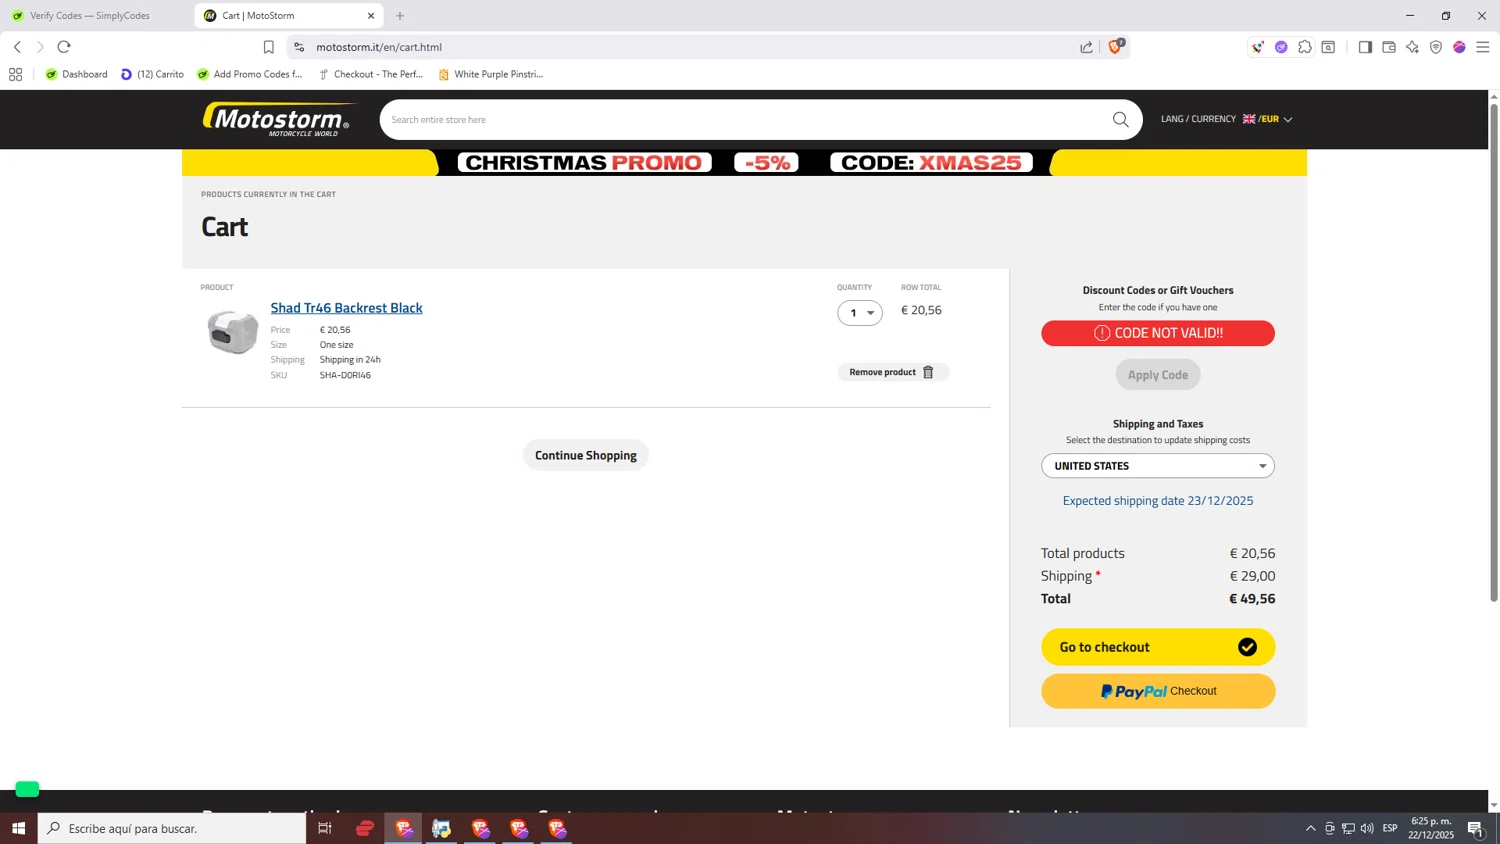The height and width of the screenshot is (844, 1500).
Task: Open the (12) Carrito bookmark
Action: tap(152, 74)
